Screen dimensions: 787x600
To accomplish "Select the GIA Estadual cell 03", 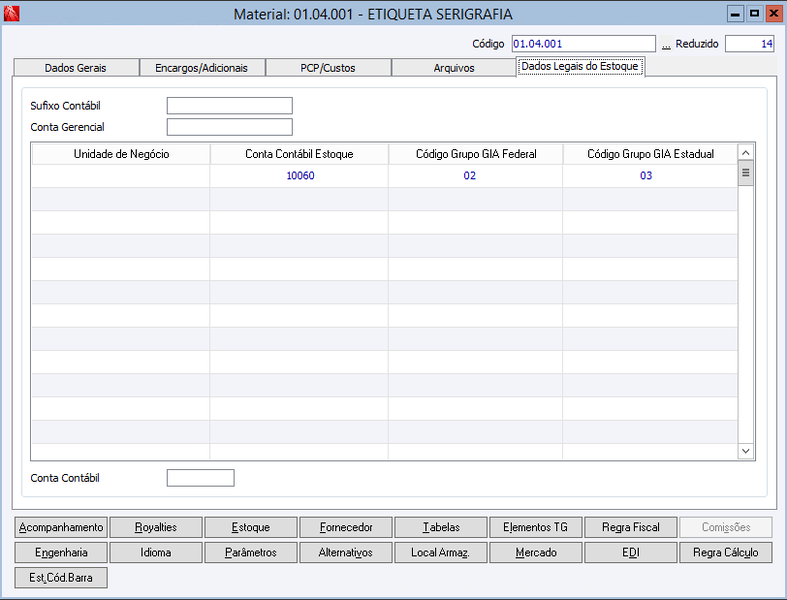I will coord(650,176).
